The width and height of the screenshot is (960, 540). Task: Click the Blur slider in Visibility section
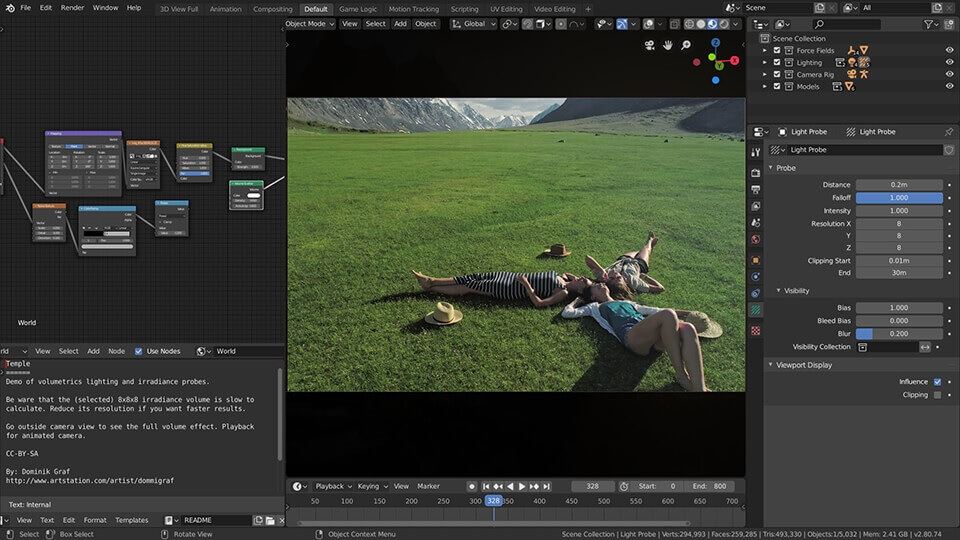pos(898,333)
